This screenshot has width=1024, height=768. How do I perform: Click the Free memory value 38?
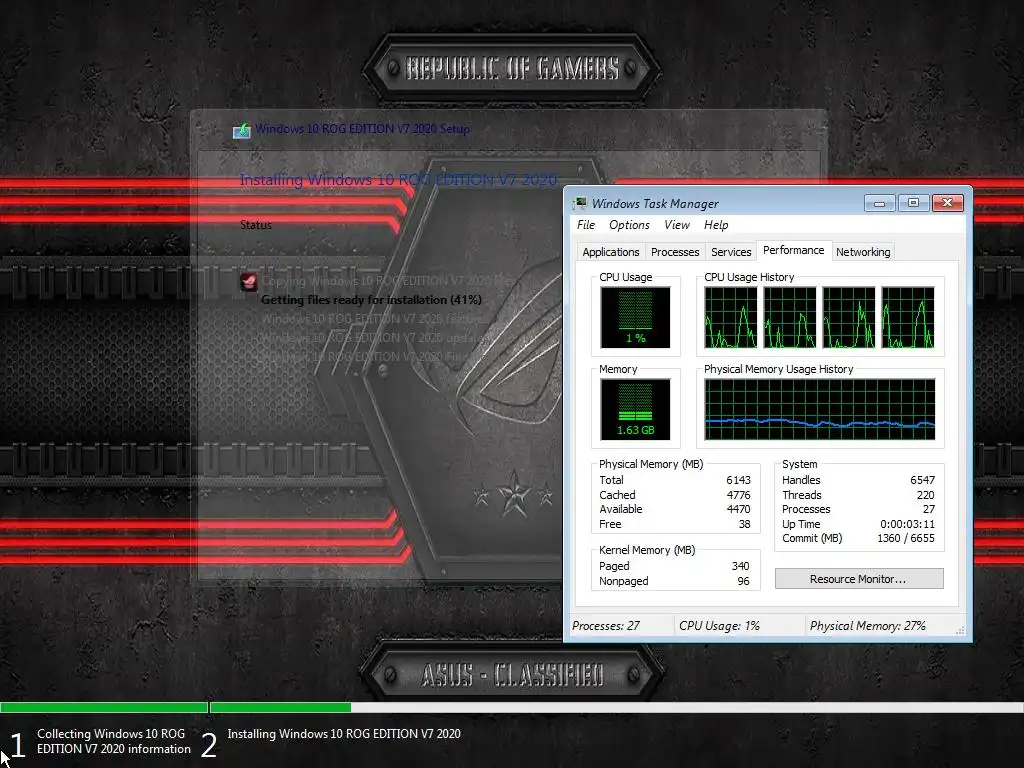coord(744,524)
